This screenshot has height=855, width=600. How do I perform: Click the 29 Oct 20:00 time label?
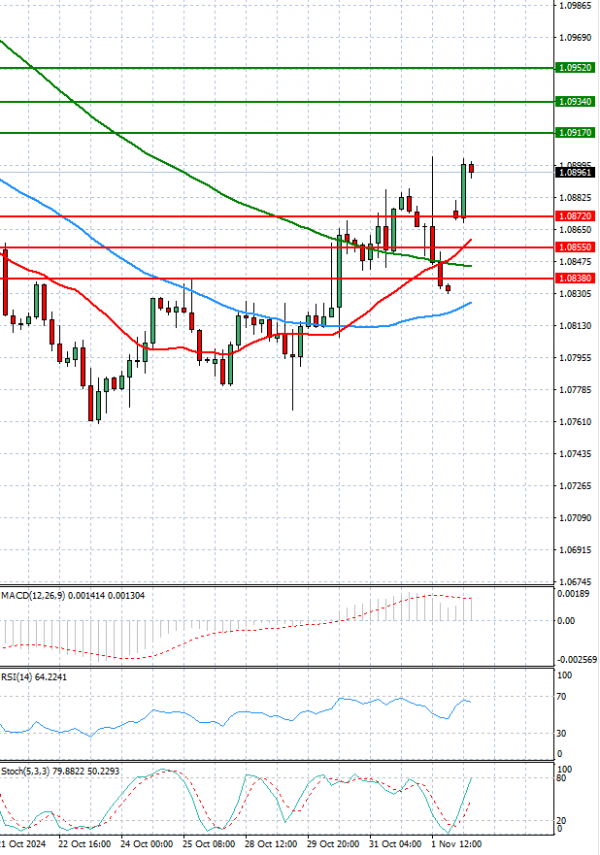(333, 844)
